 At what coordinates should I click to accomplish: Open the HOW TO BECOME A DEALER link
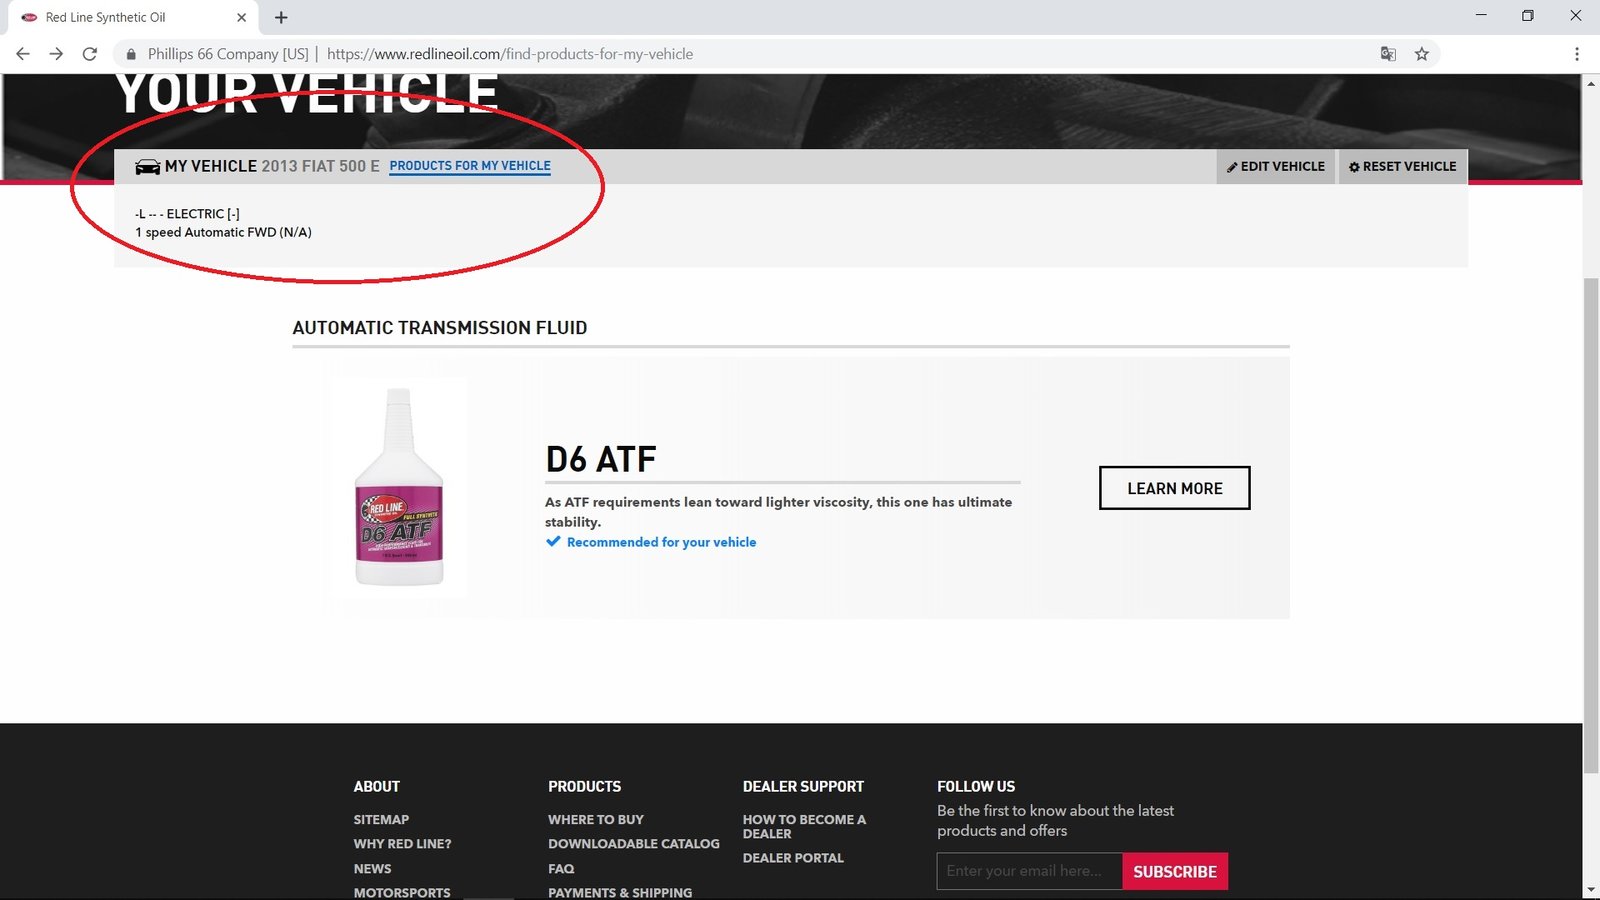804,826
